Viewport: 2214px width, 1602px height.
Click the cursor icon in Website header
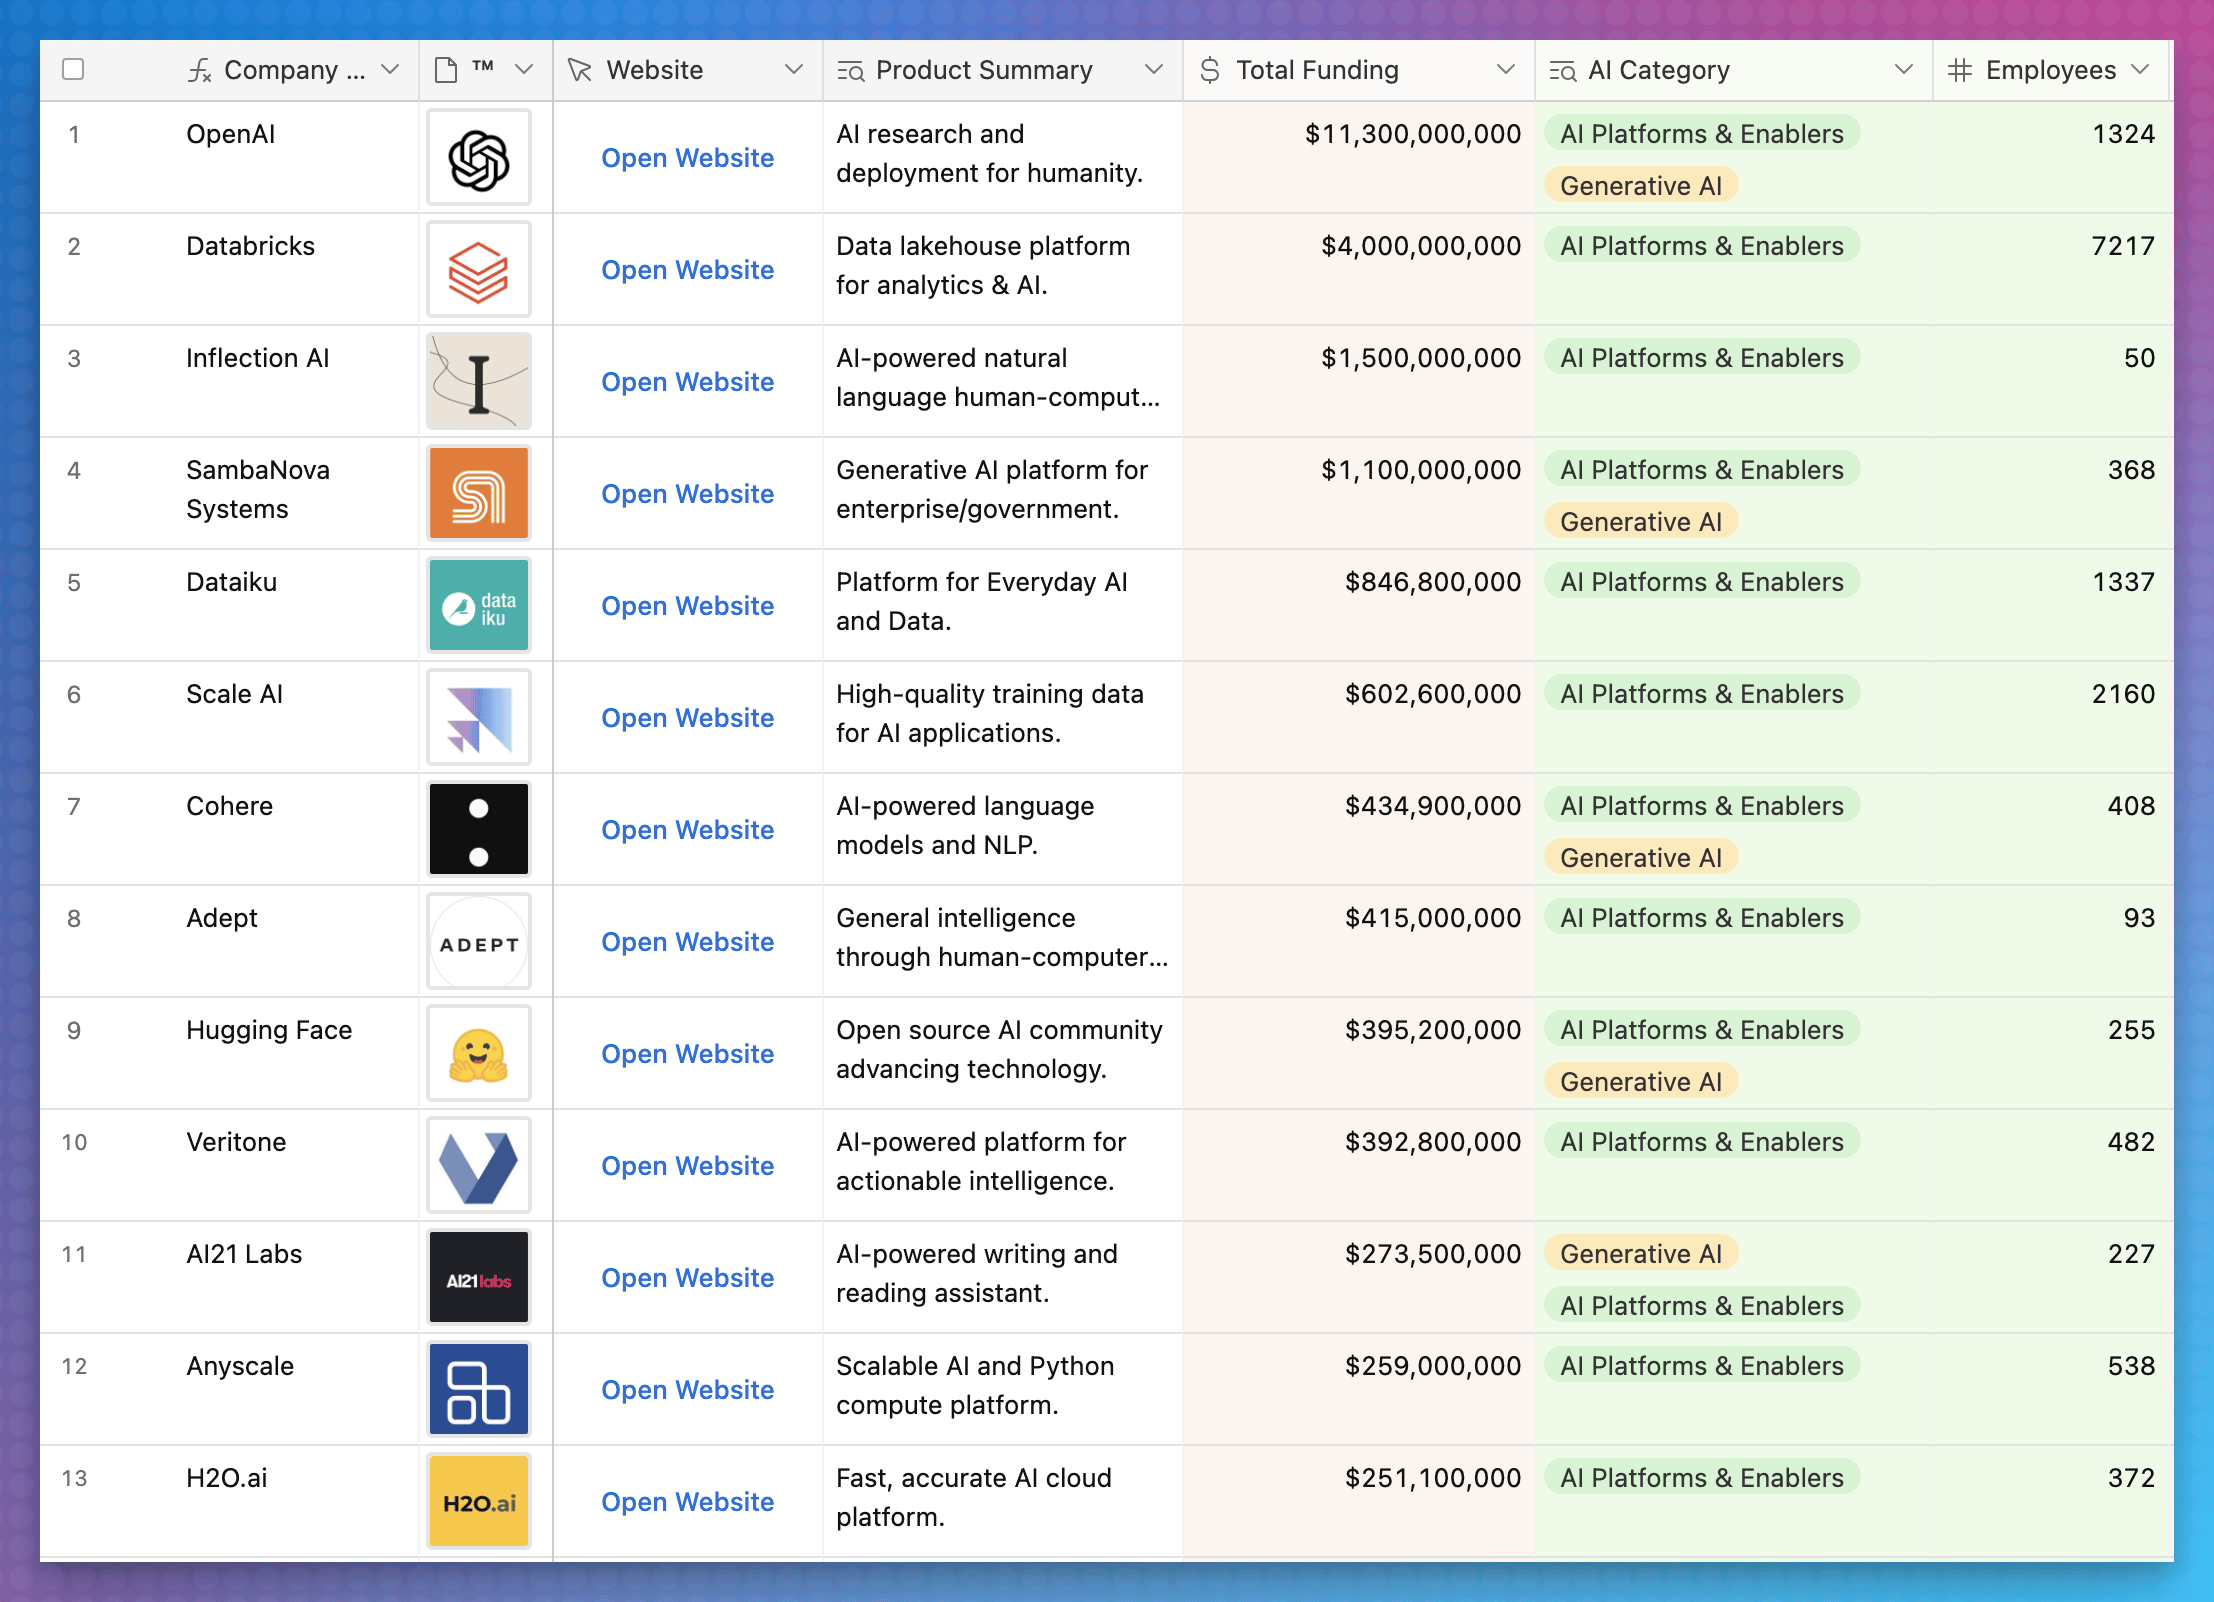click(x=580, y=70)
